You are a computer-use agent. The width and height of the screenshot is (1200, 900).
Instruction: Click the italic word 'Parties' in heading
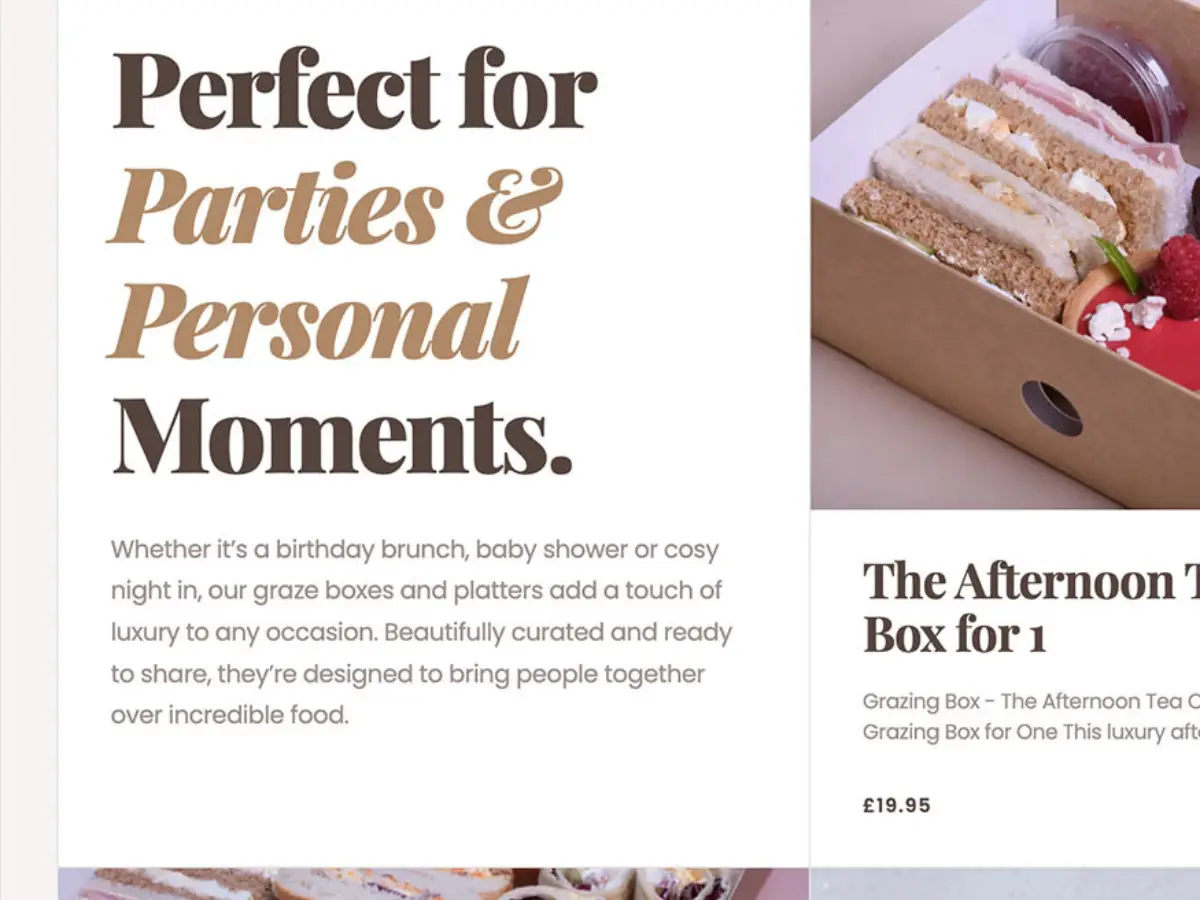click(274, 207)
